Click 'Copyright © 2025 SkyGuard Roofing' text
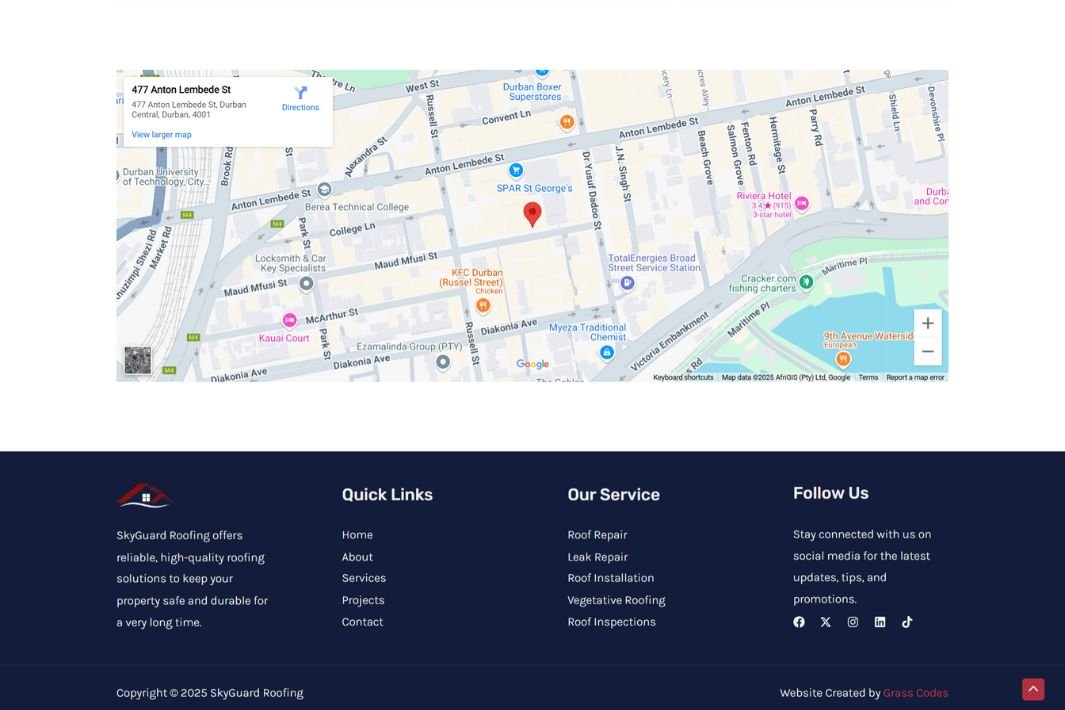 [x=210, y=693]
